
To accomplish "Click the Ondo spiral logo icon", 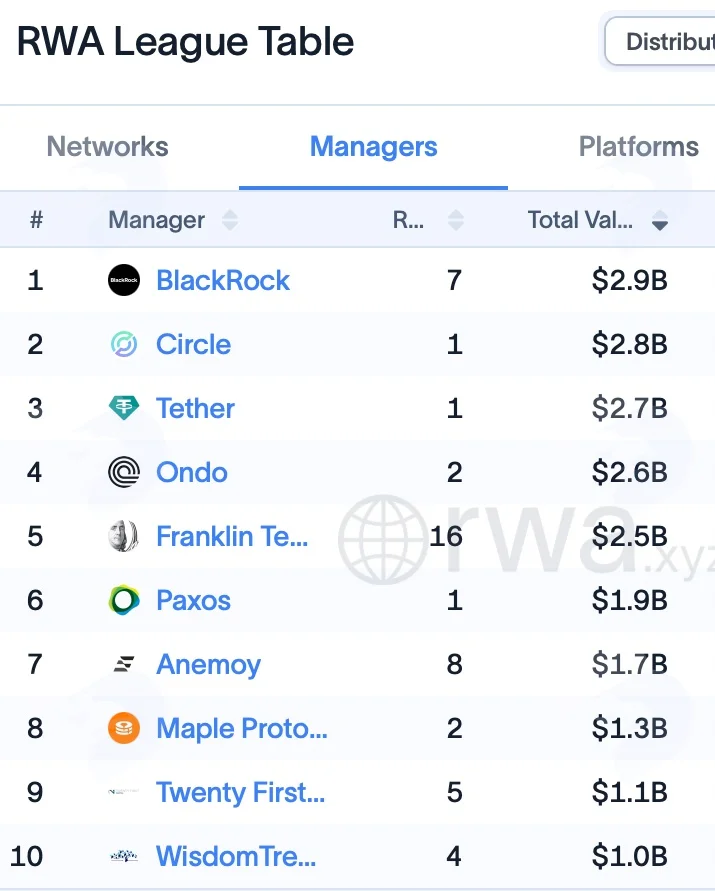I will coord(124,472).
